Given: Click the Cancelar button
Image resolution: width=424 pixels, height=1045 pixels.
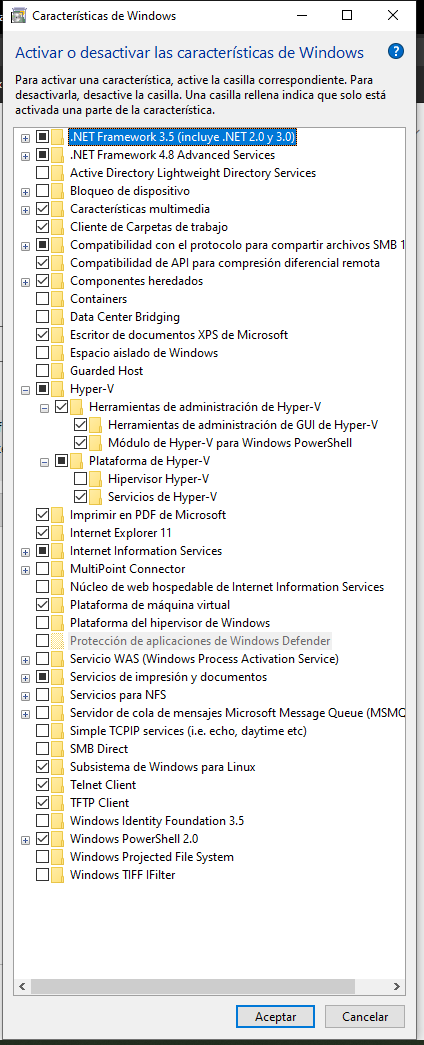Looking at the screenshot, I should pos(365,1016).
